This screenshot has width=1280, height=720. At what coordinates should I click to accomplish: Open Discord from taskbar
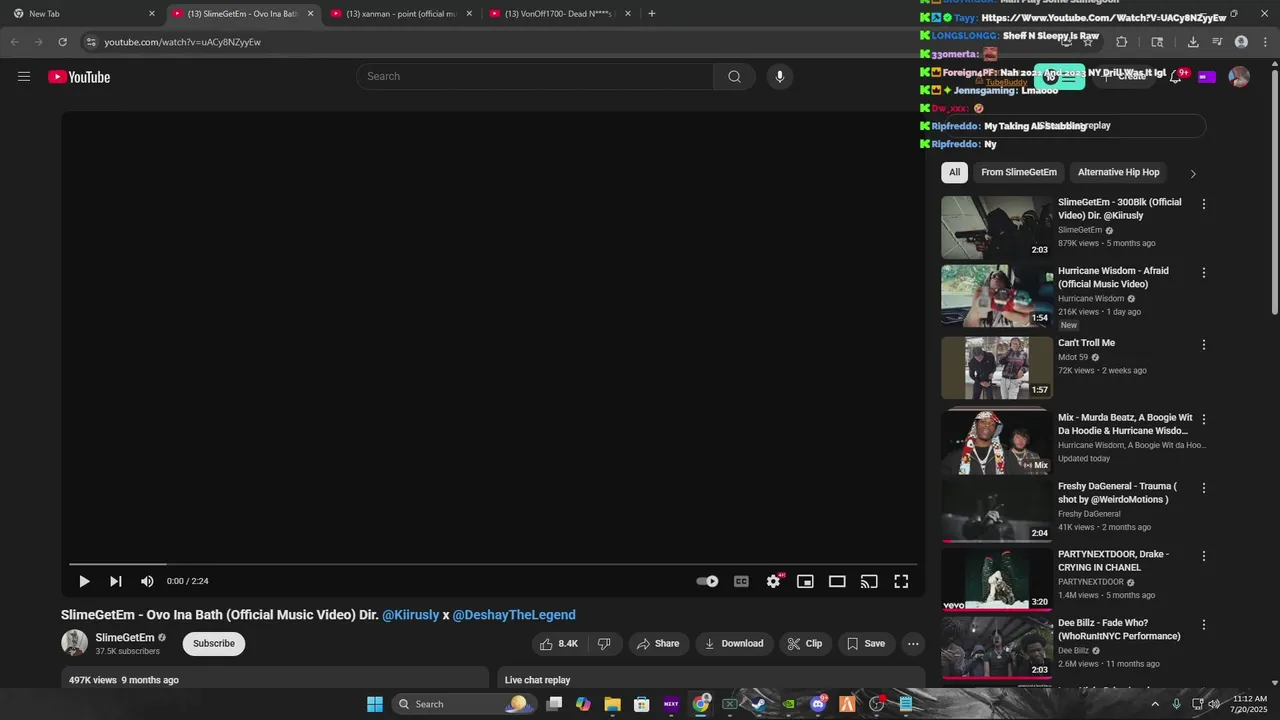click(x=818, y=704)
